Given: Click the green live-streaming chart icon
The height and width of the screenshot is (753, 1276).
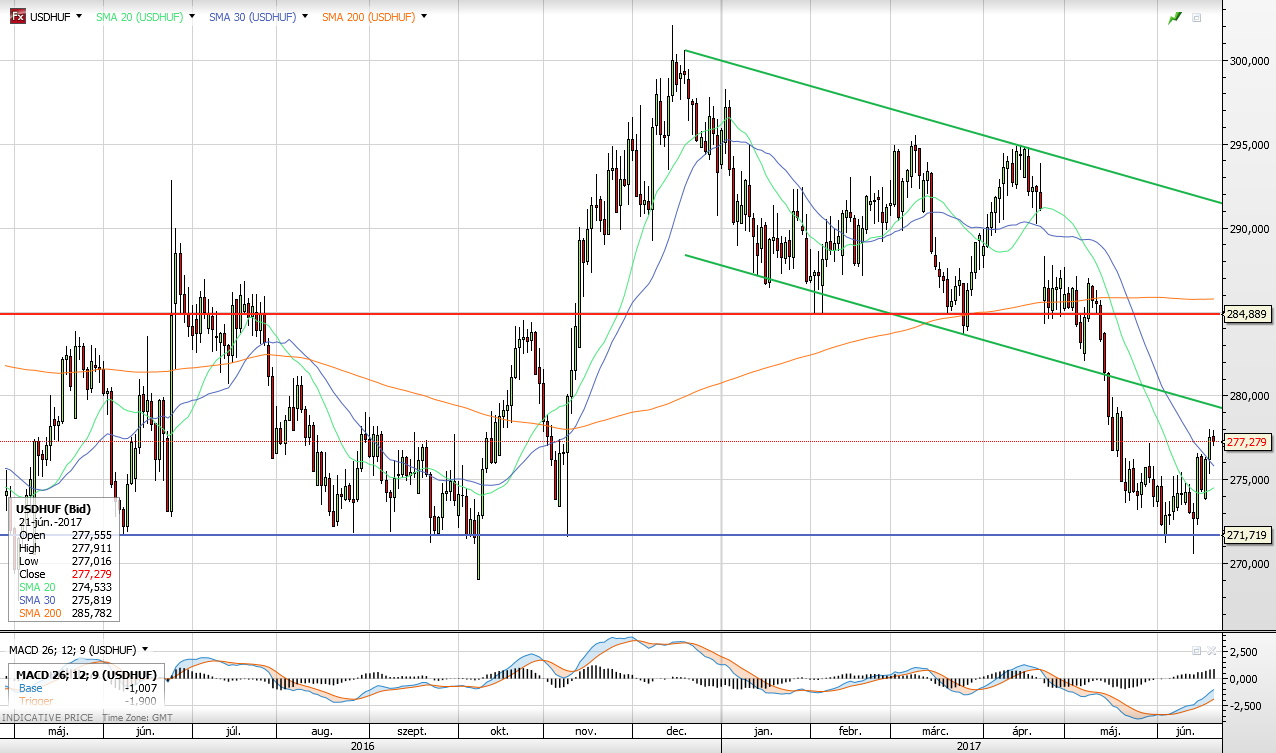Looking at the screenshot, I should [1174, 18].
